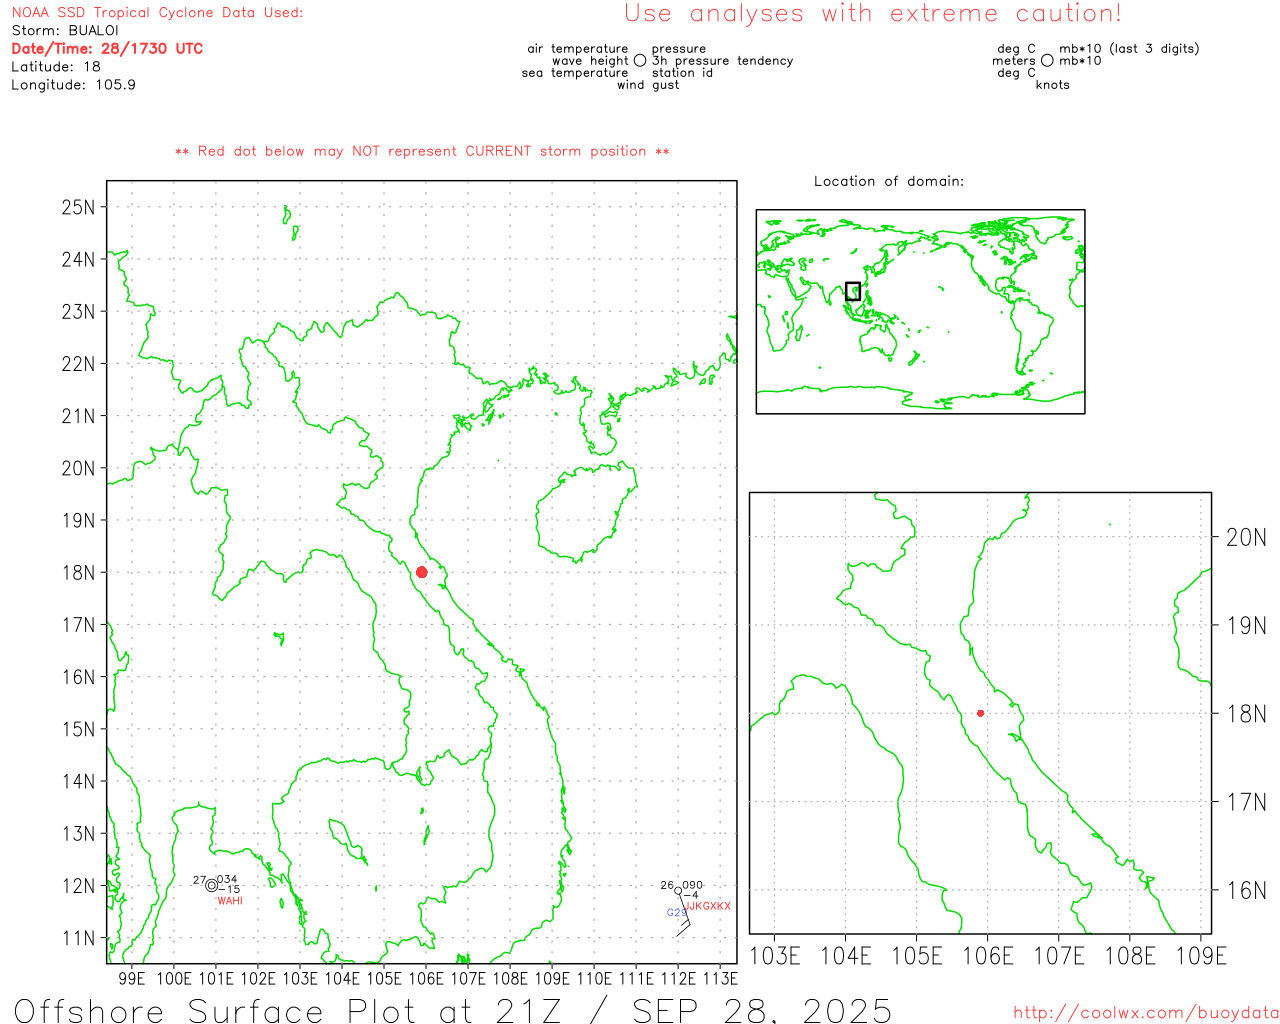This screenshot has height=1024, width=1280.
Task: Click the 'Use analyses with extreme caution!' heading
Action: click(872, 14)
